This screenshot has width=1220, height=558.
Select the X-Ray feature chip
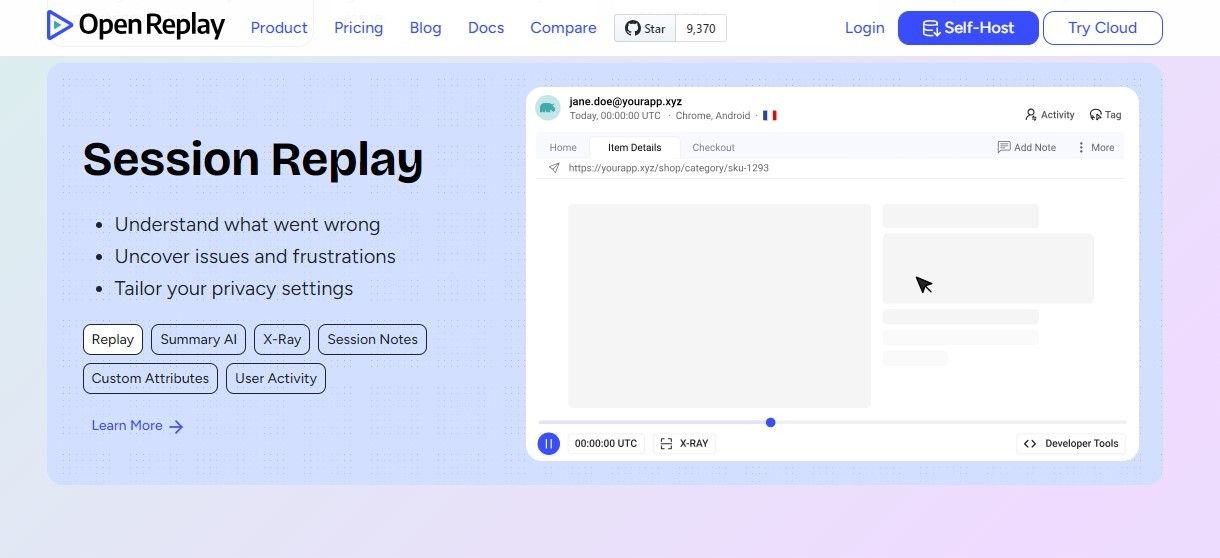(282, 339)
